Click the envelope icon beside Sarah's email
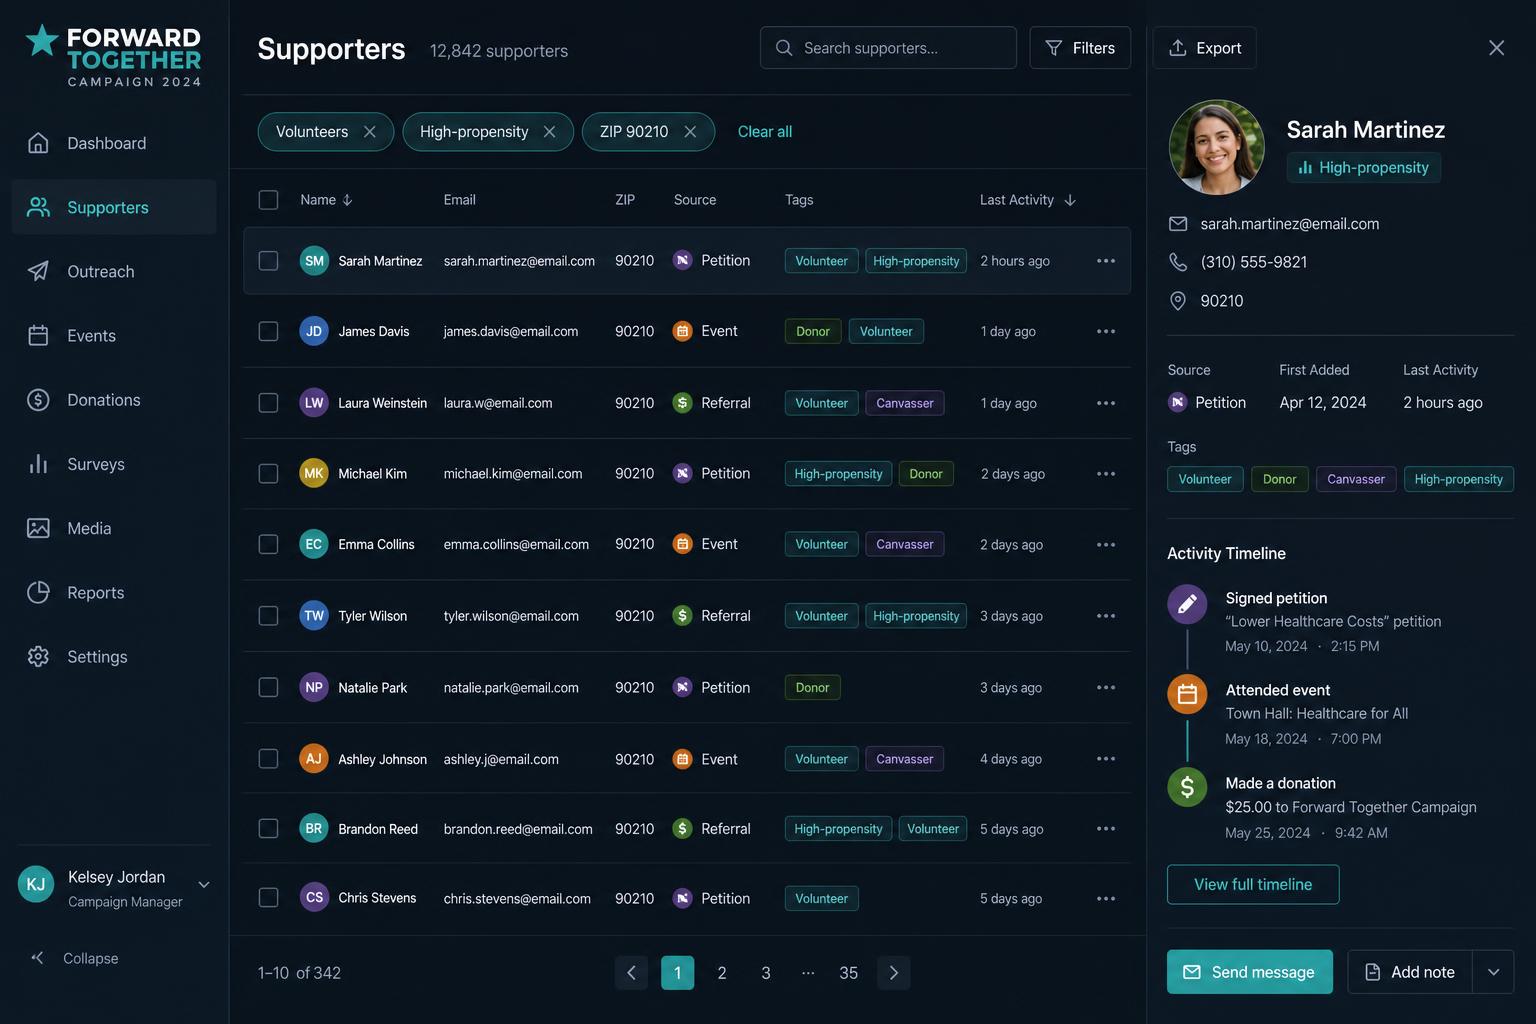 point(1178,224)
